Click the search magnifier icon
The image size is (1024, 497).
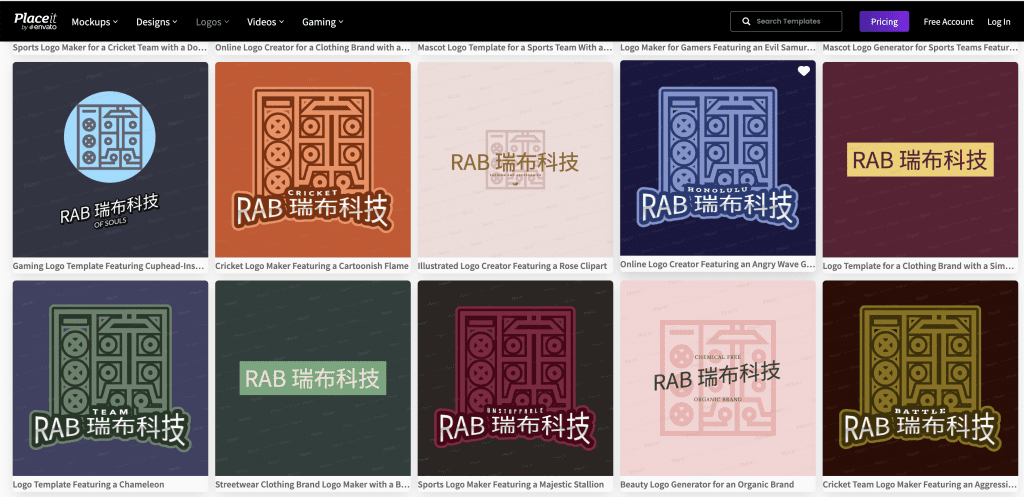coord(746,21)
